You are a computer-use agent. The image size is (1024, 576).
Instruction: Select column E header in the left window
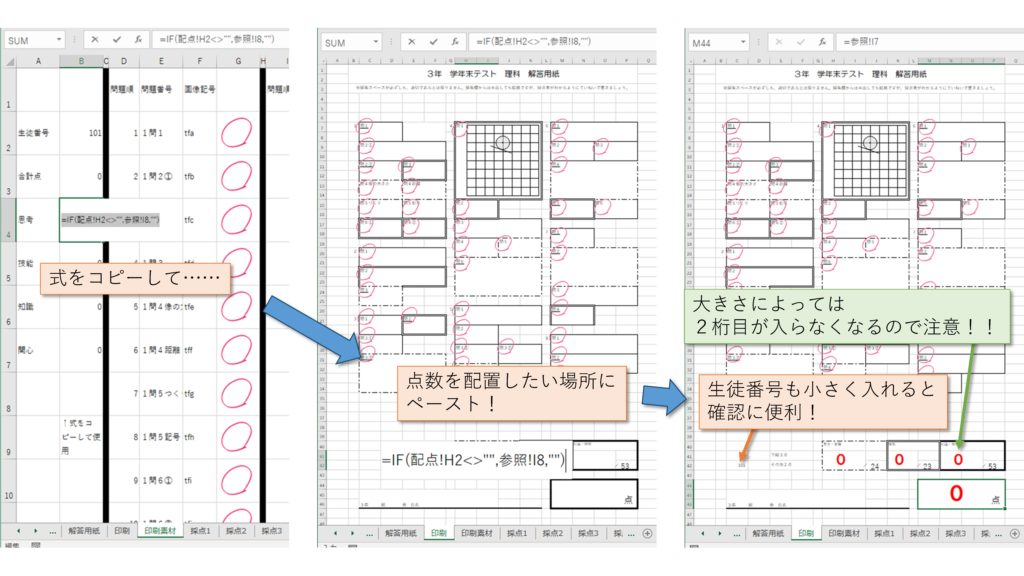161,61
